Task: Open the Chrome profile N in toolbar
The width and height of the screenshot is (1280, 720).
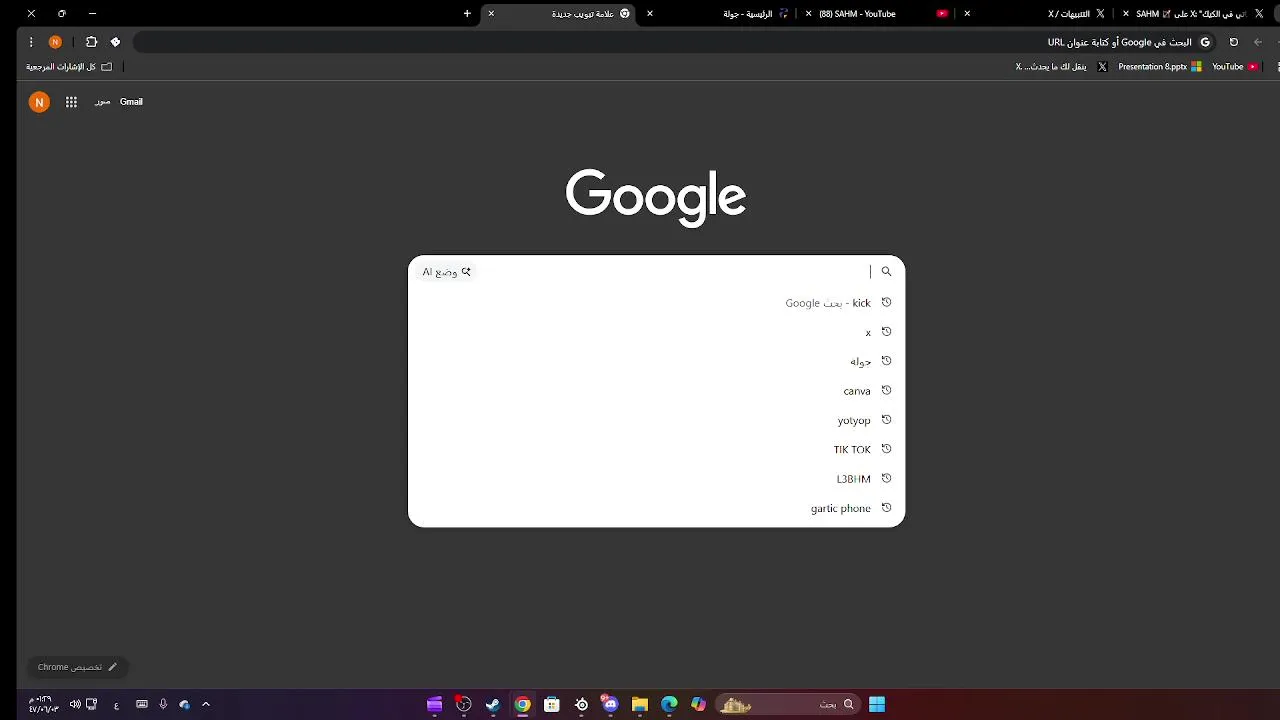Action: pyautogui.click(x=55, y=42)
